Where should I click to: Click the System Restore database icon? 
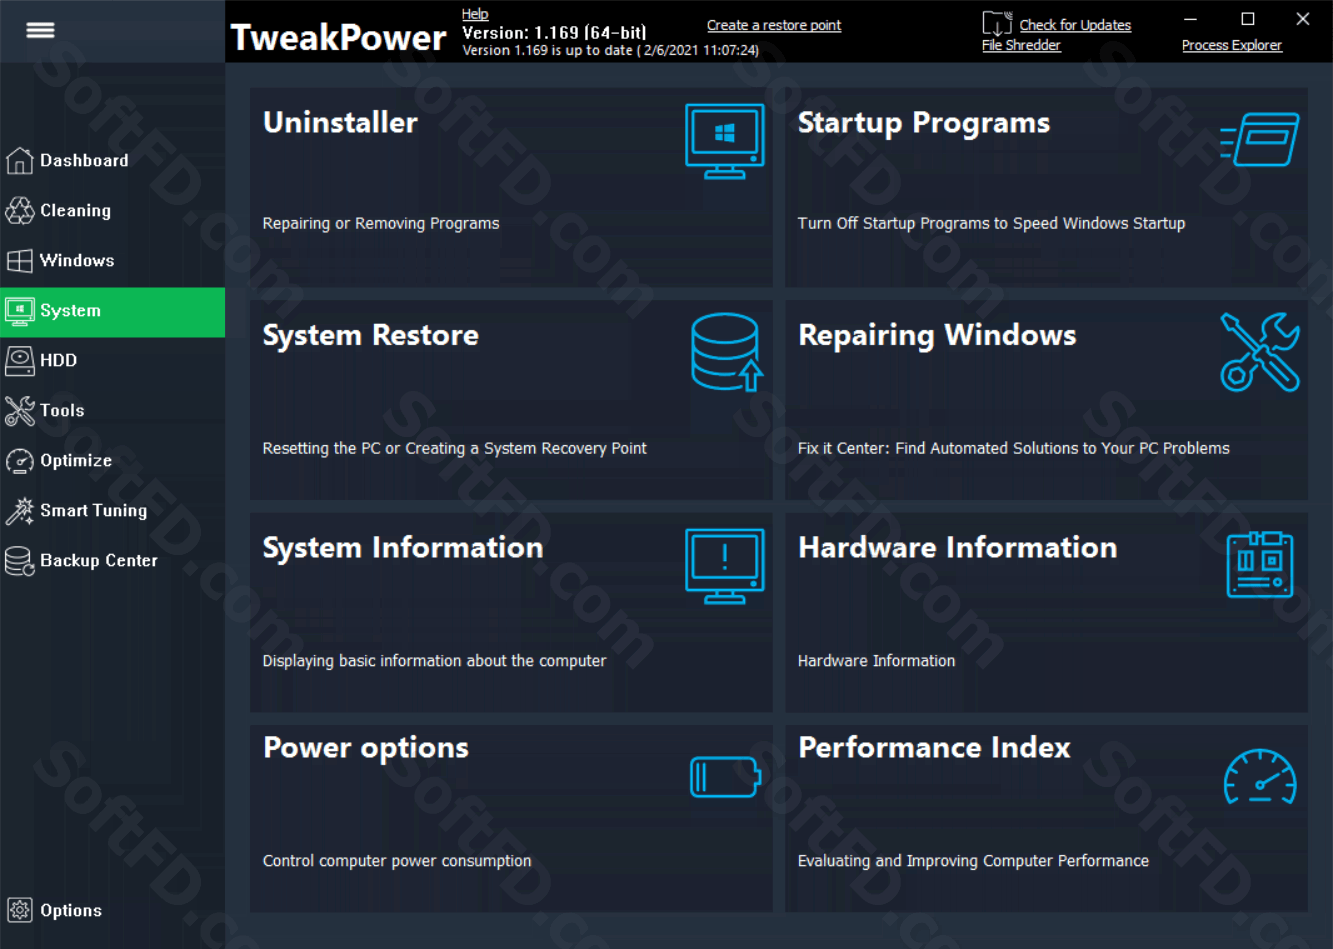click(x=727, y=352)
